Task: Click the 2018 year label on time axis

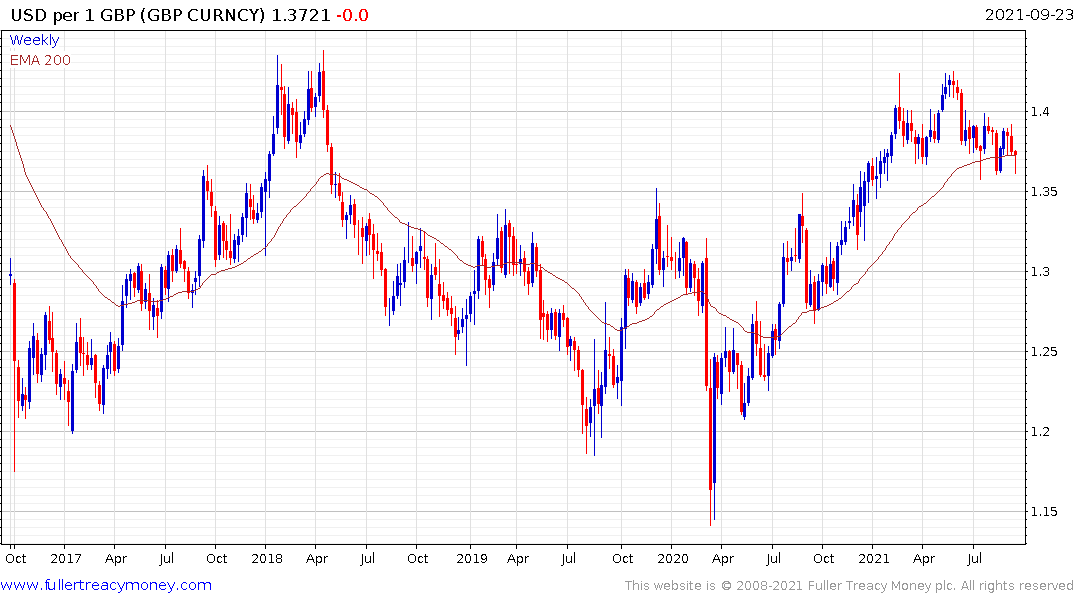Action: coord(267,559)
